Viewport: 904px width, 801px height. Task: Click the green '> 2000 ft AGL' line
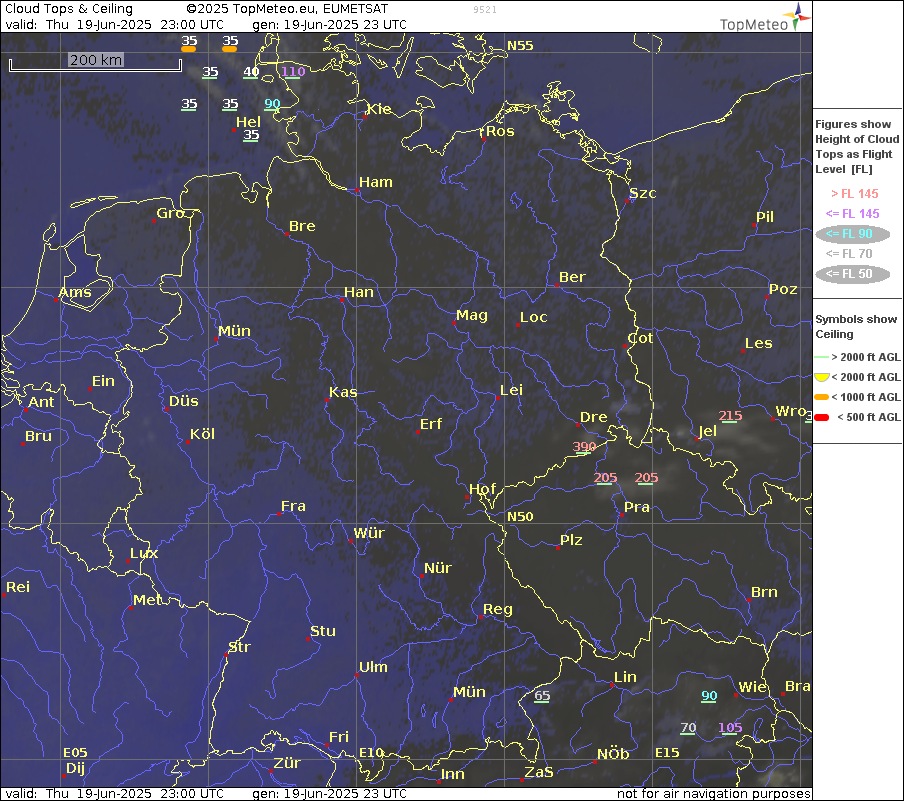click(x=821, y=358)
